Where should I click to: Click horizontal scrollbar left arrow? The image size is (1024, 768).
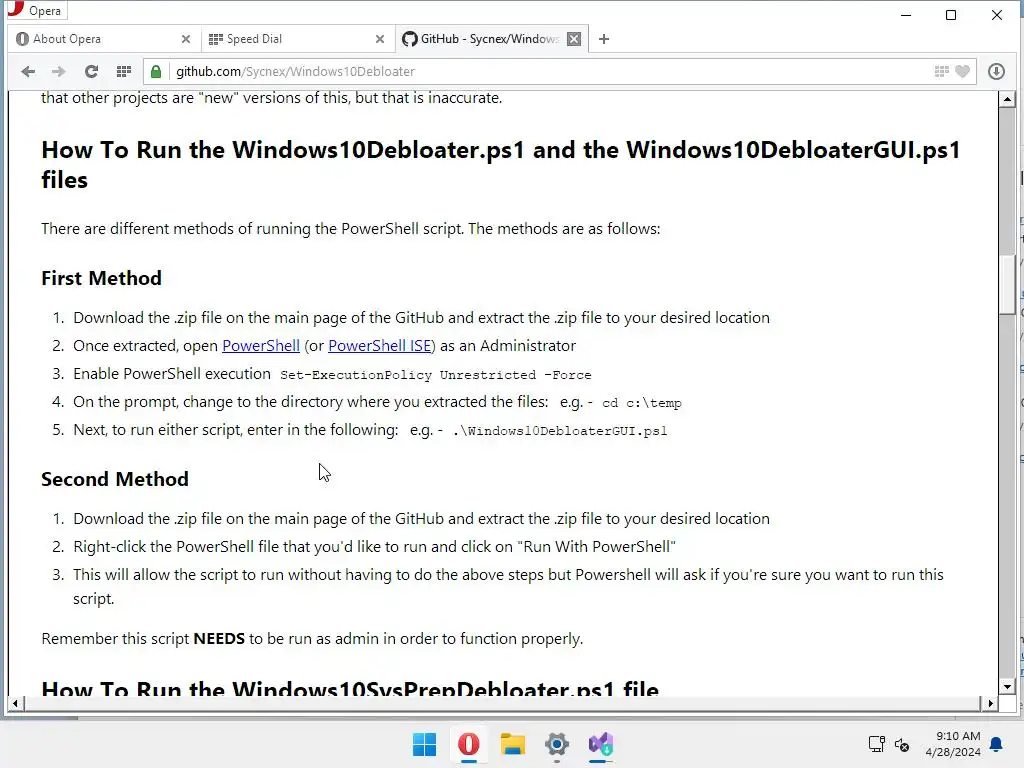tap(16, 703)
